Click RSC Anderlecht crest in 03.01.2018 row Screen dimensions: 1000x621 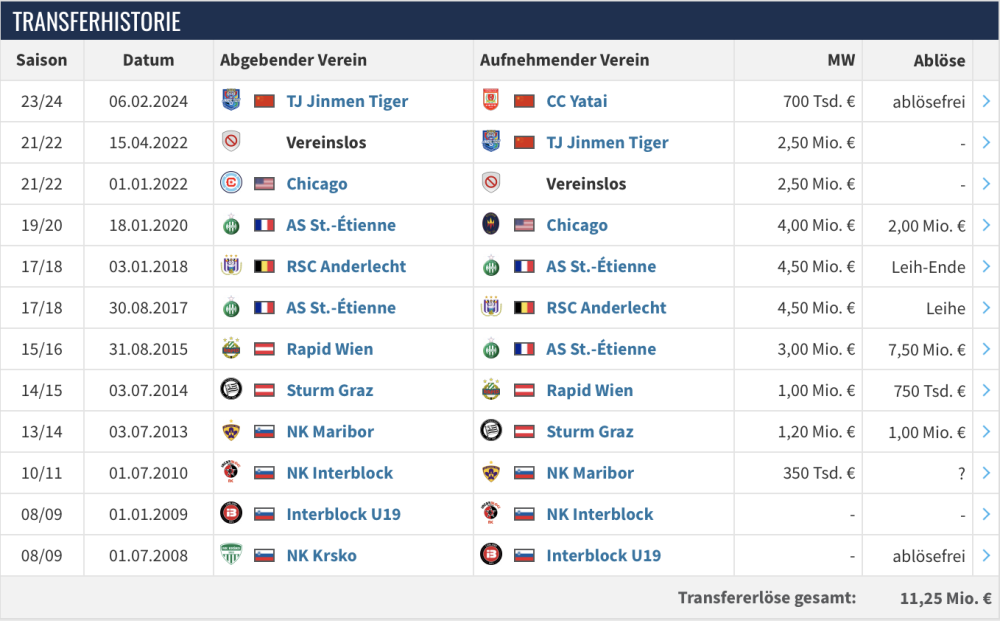tap(231, 267)
